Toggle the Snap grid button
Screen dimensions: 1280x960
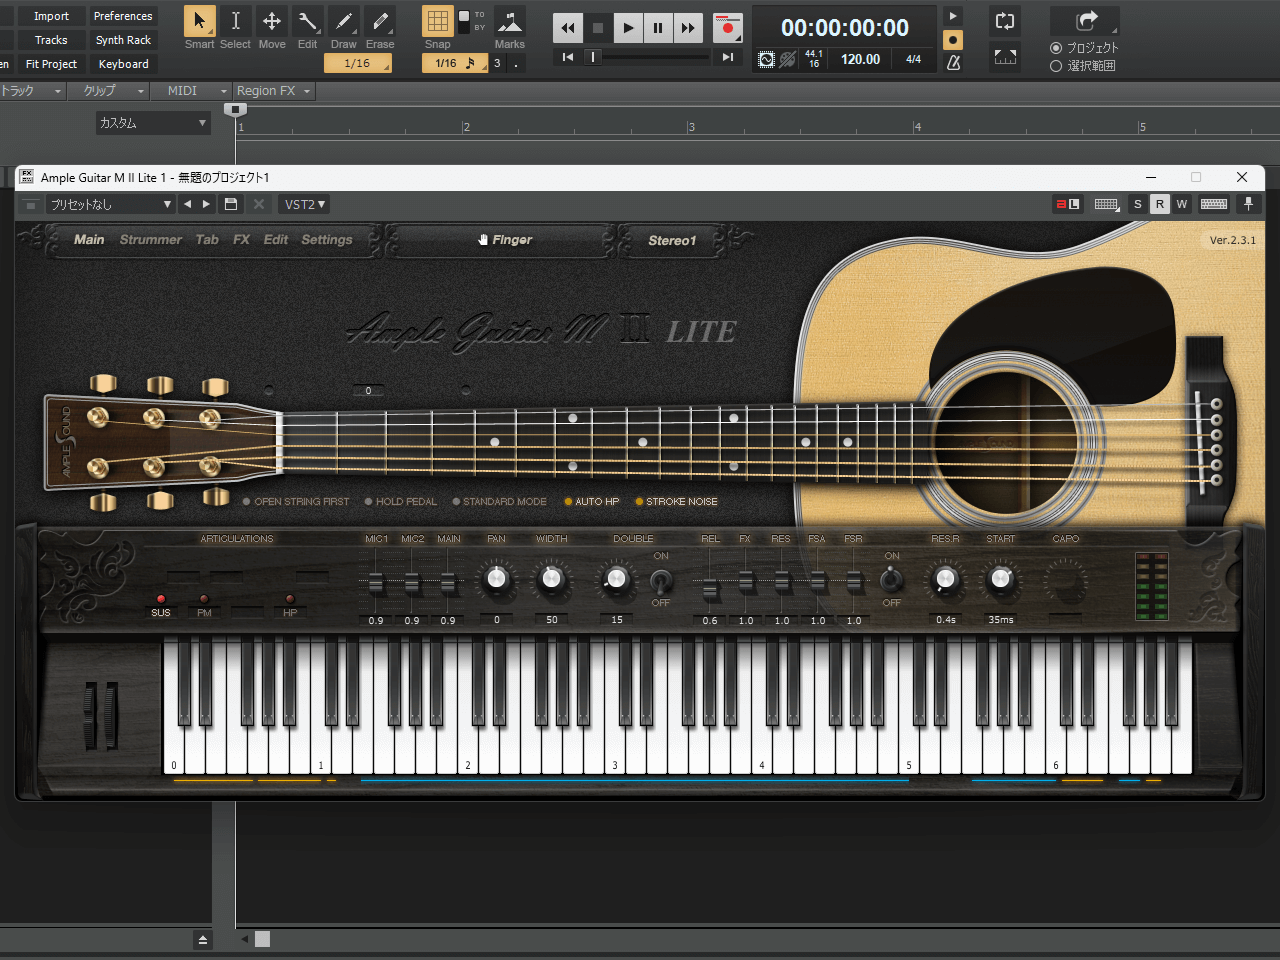tap(437, 22)
